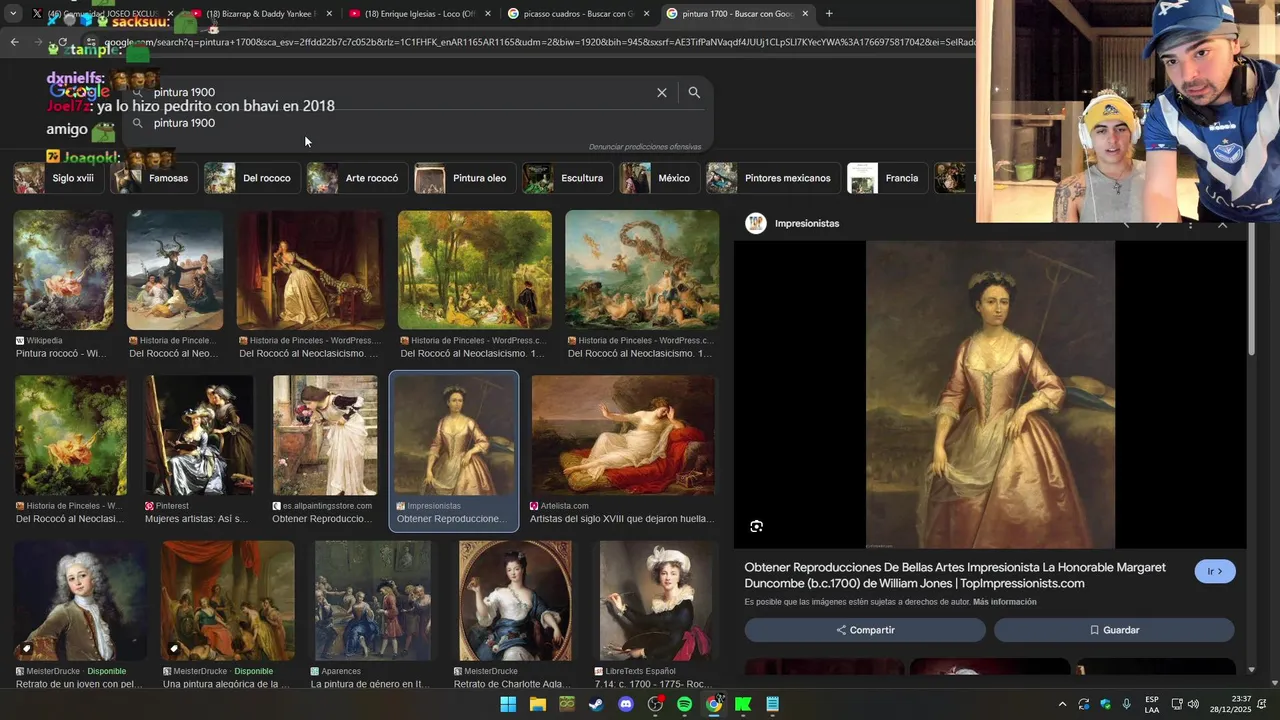
Task: Open LibreTexts Español image result
Action: (656, 600)
